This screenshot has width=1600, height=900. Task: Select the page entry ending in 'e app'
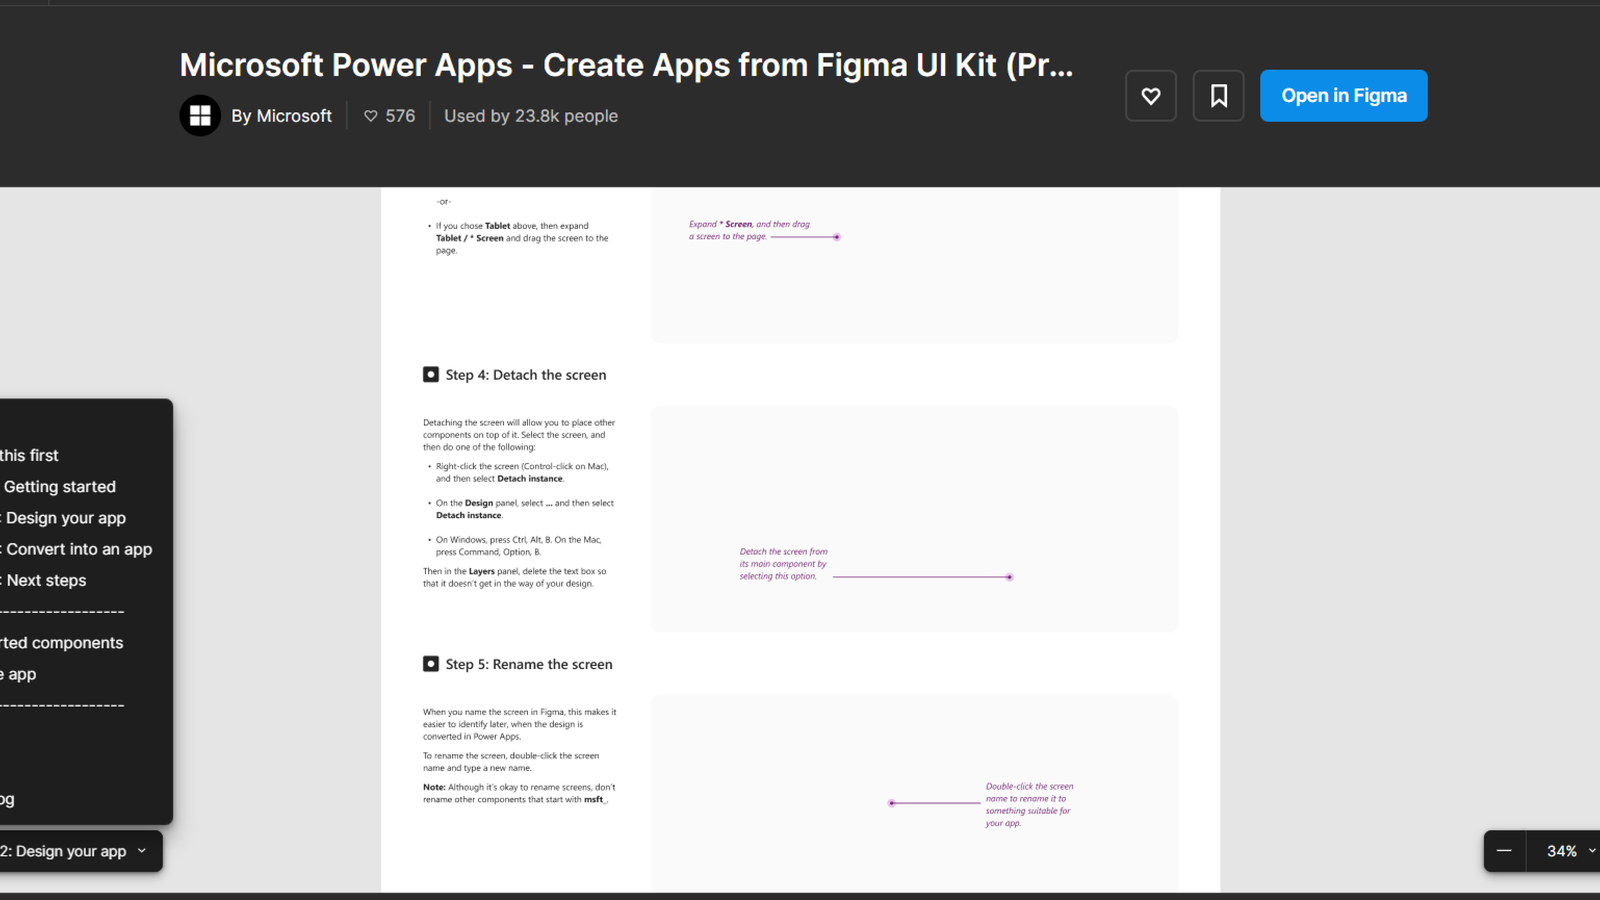pyautogui.click(x=19, y=674)
